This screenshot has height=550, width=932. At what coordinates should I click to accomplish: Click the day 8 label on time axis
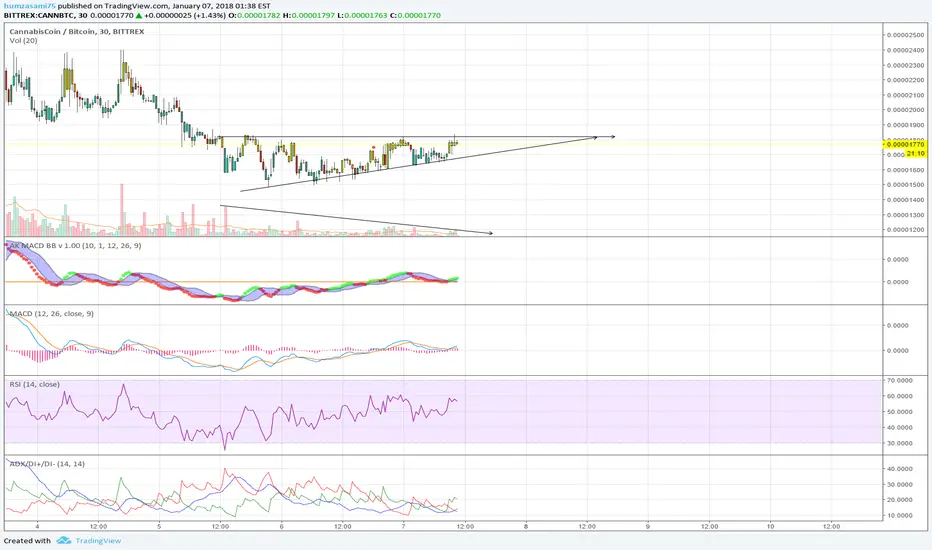[x=526, y=526]
